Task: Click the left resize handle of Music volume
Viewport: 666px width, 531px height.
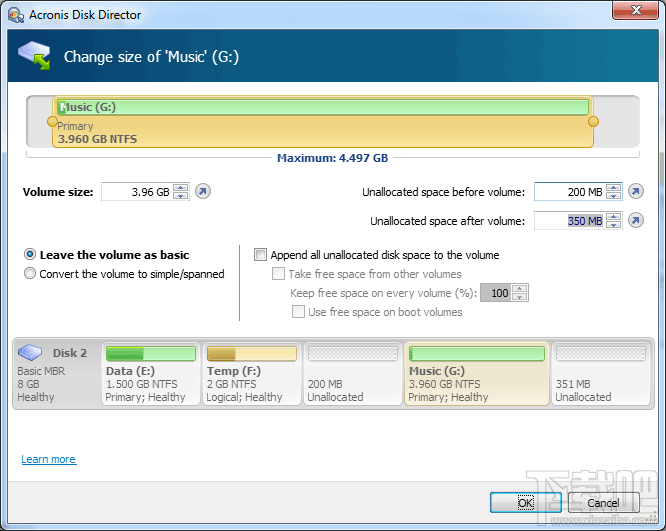Action: pos(52,122)
